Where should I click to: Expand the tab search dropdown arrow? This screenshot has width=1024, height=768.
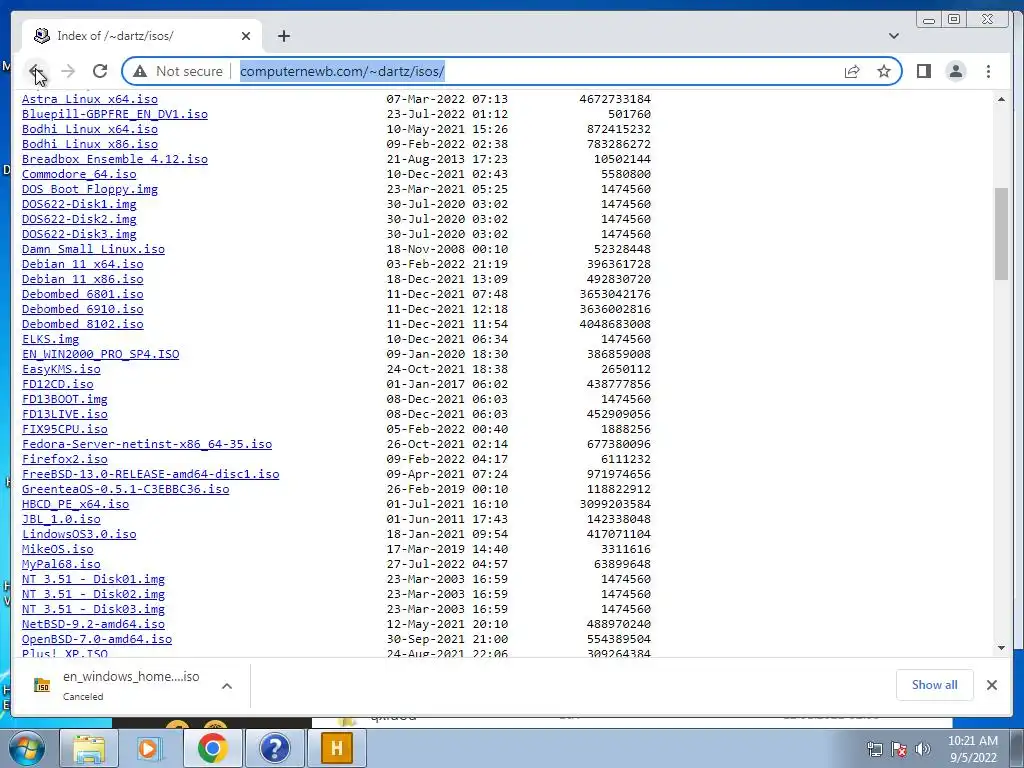[x=893, y=36]
